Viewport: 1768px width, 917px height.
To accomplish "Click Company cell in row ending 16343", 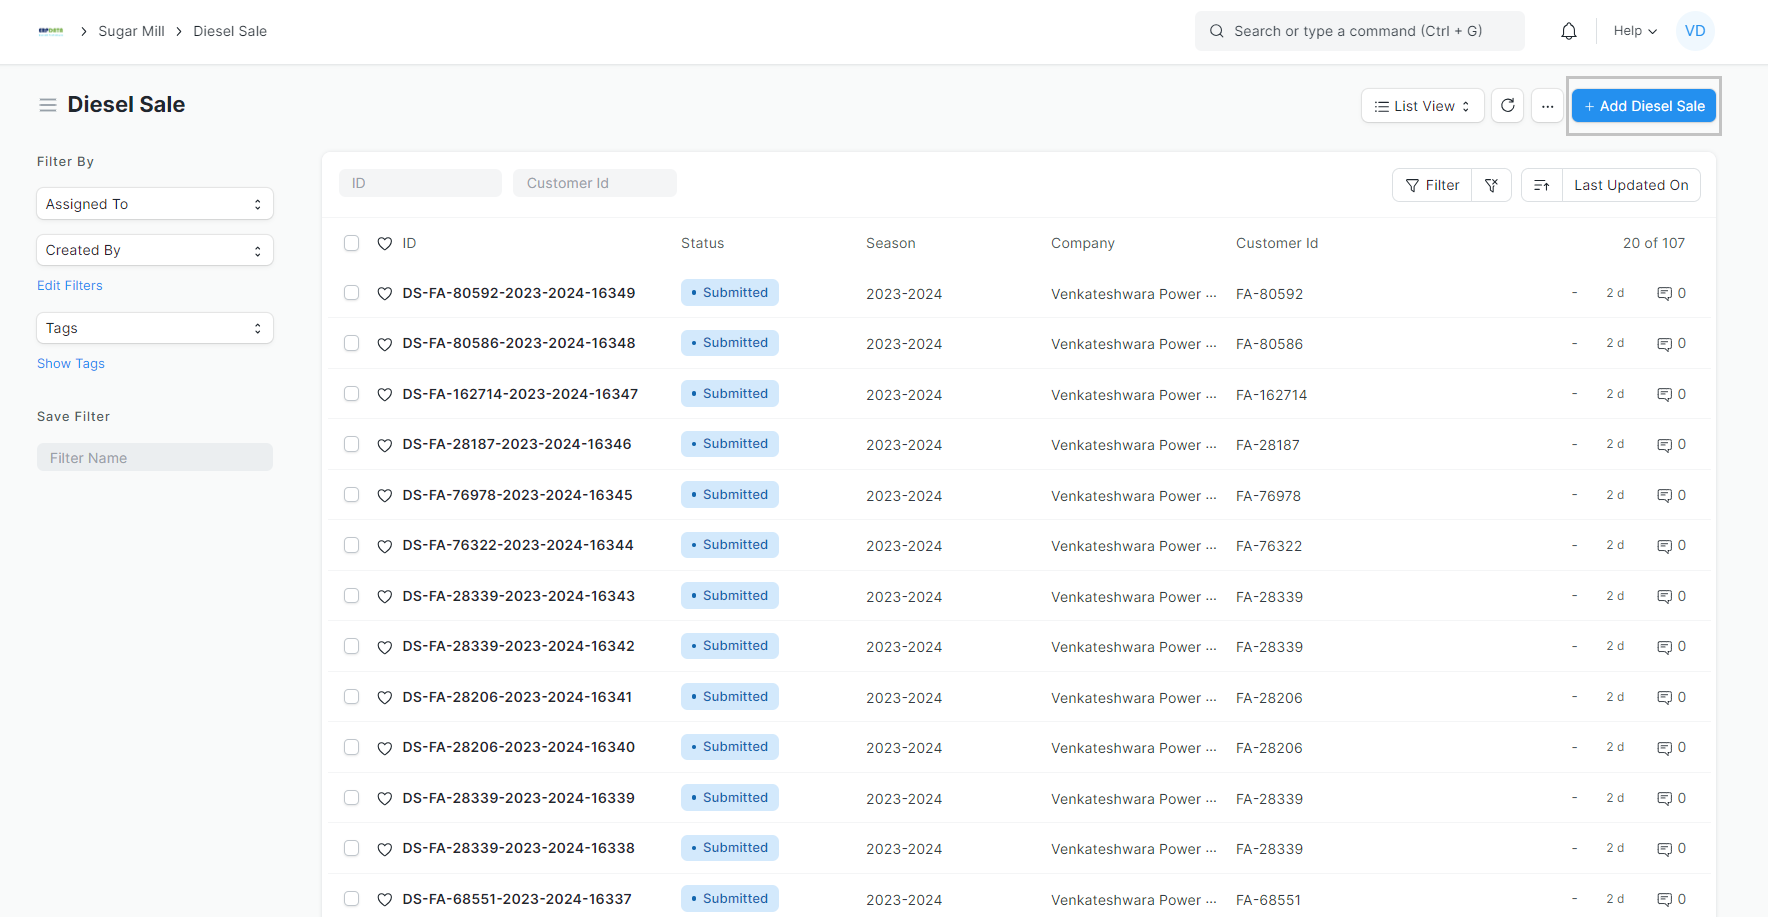I will click(1134, 597).
